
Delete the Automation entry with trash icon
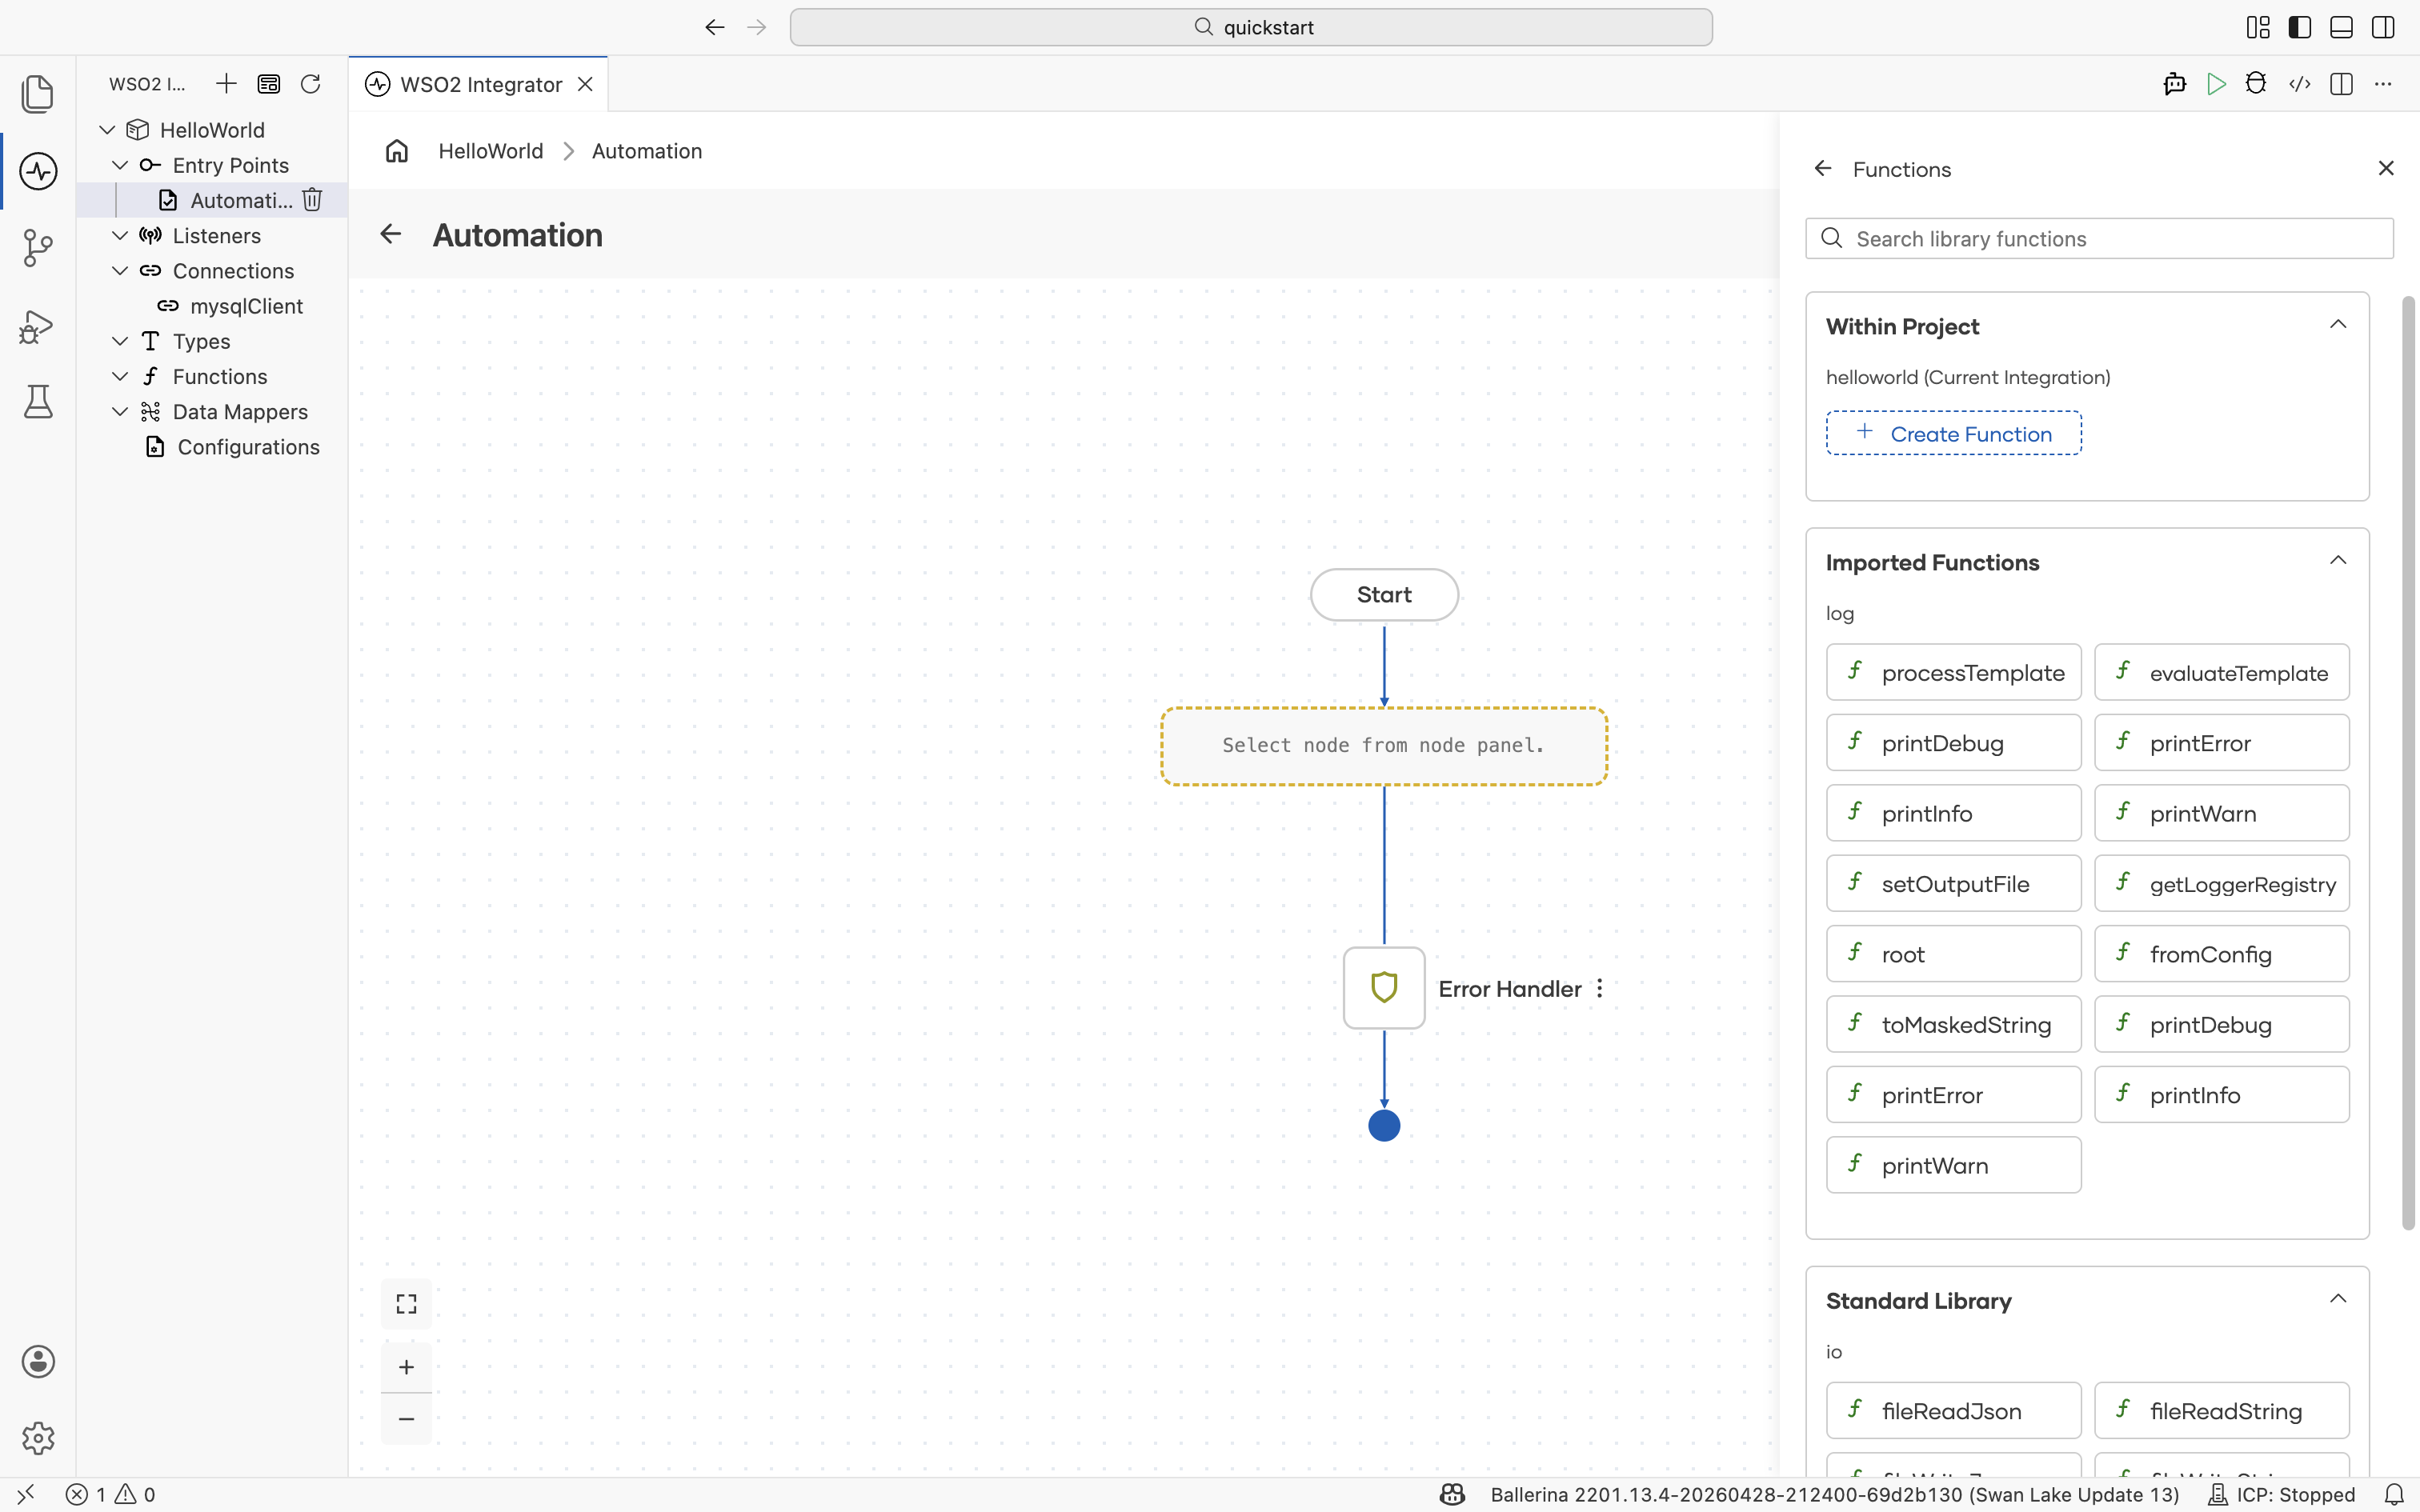[312, 200]
